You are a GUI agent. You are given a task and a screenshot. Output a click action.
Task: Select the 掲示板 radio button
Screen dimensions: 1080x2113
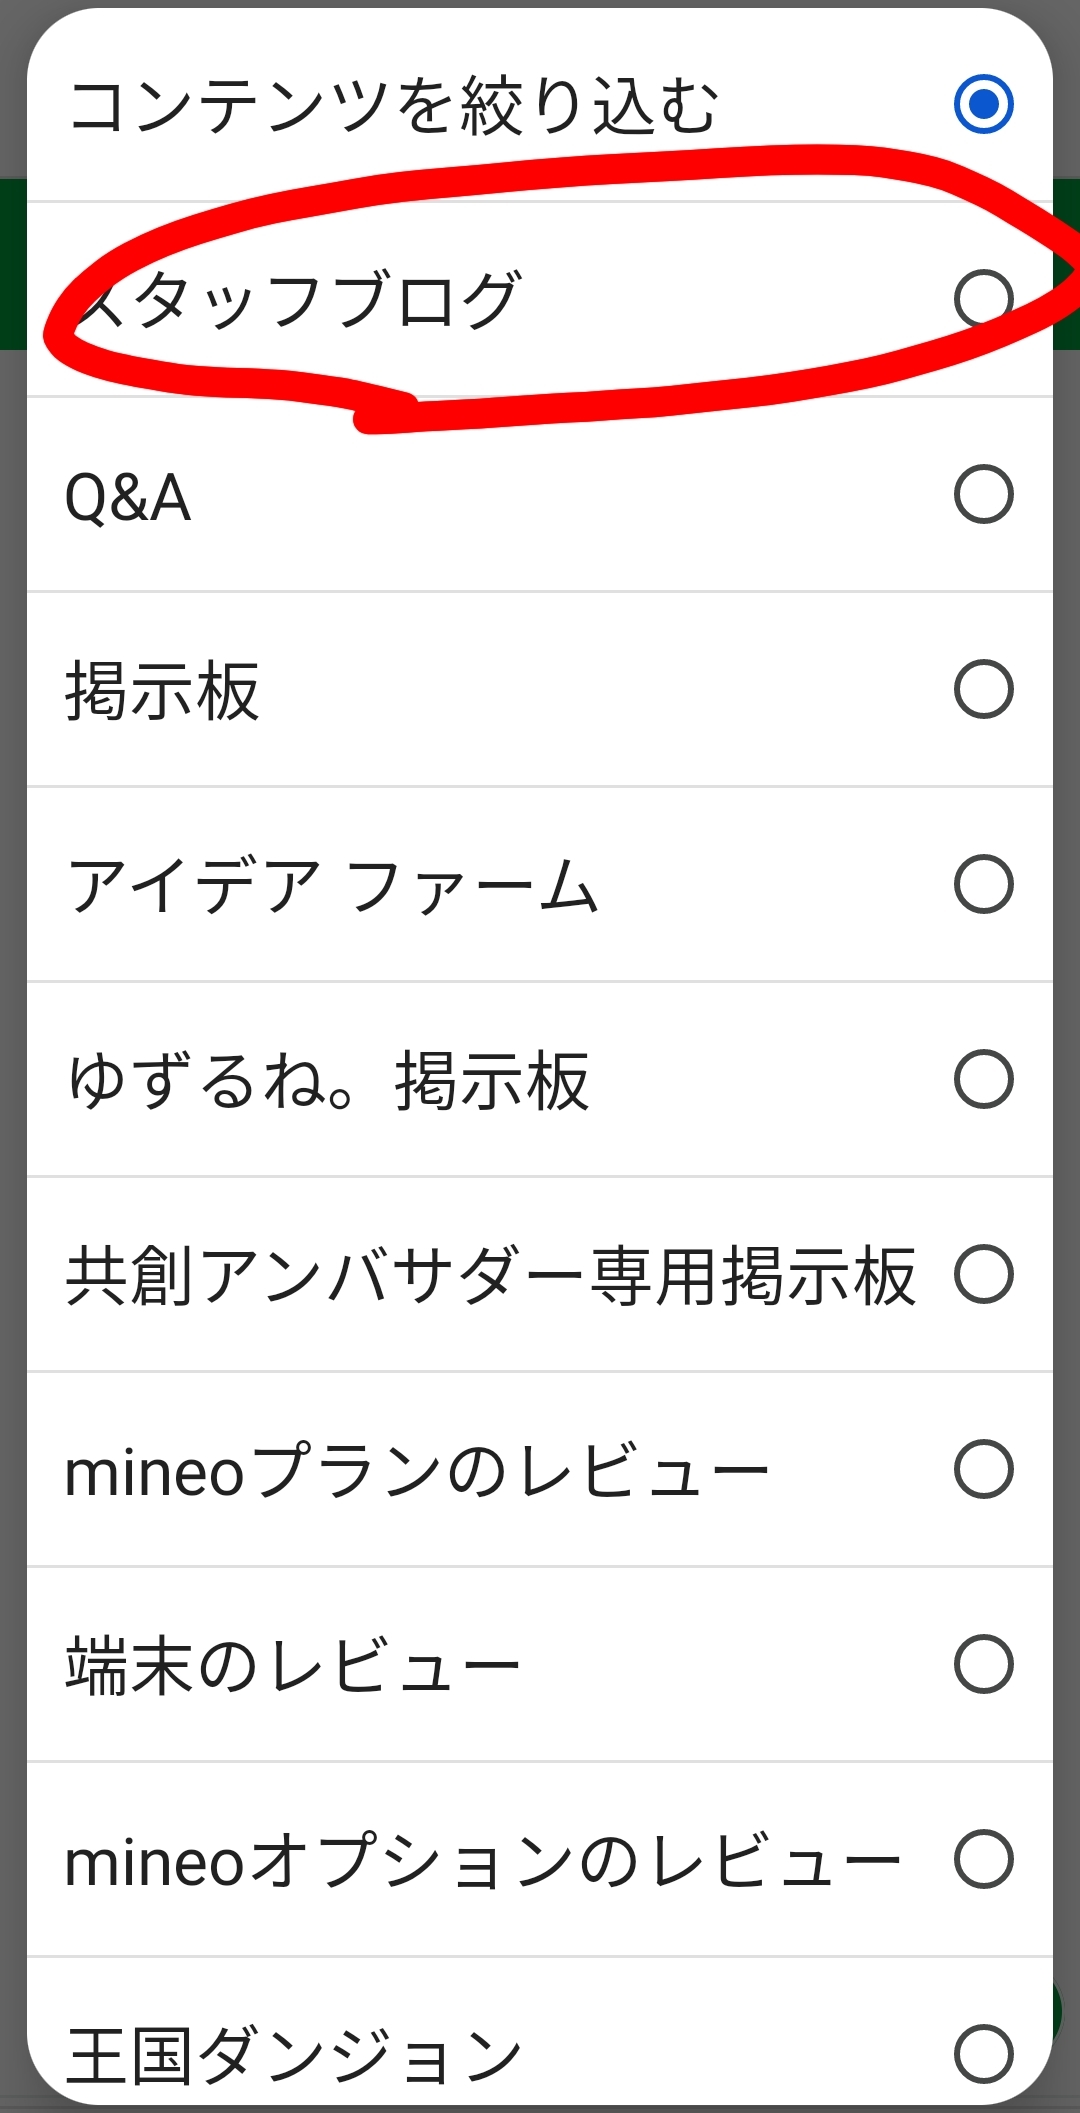[984, 689]
